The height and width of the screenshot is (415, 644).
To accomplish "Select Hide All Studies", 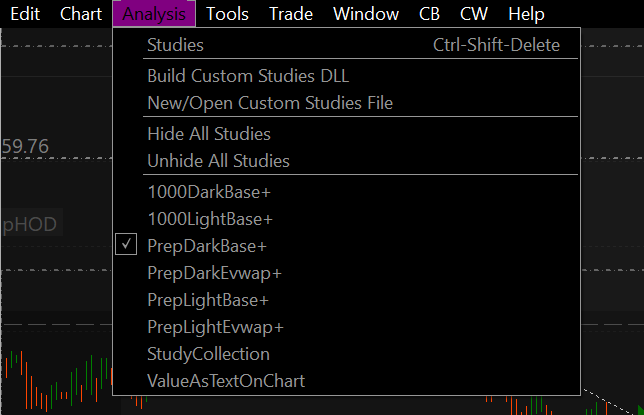I will [209, 134].
